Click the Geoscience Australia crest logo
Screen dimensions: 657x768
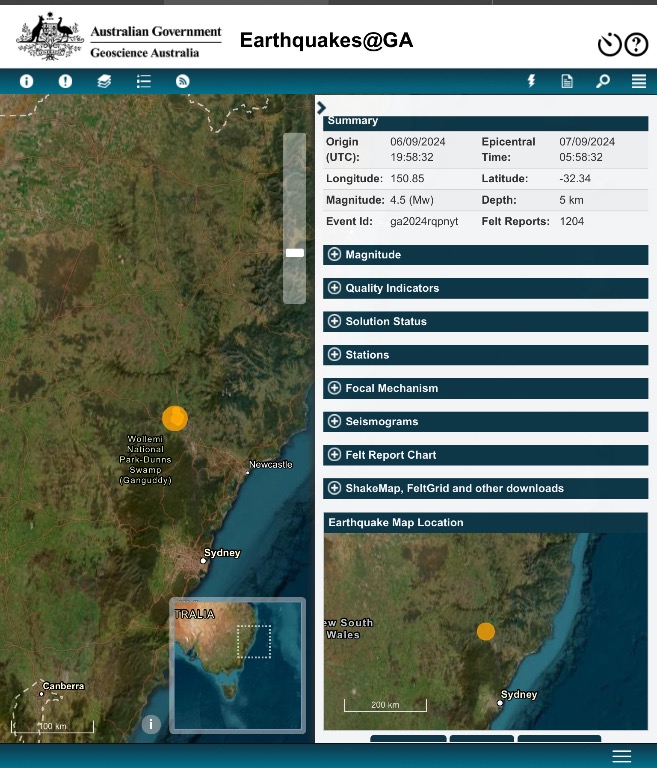49,37
